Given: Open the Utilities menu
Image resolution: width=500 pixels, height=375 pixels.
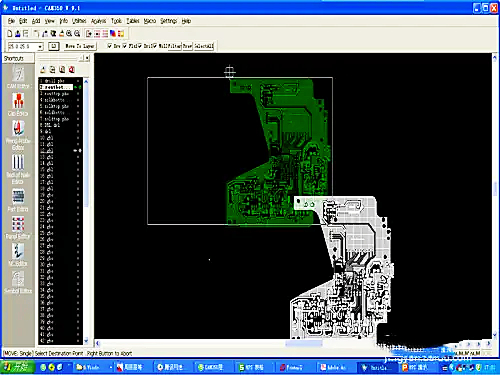Looking at the screenshot, I should tap(79, 21).
